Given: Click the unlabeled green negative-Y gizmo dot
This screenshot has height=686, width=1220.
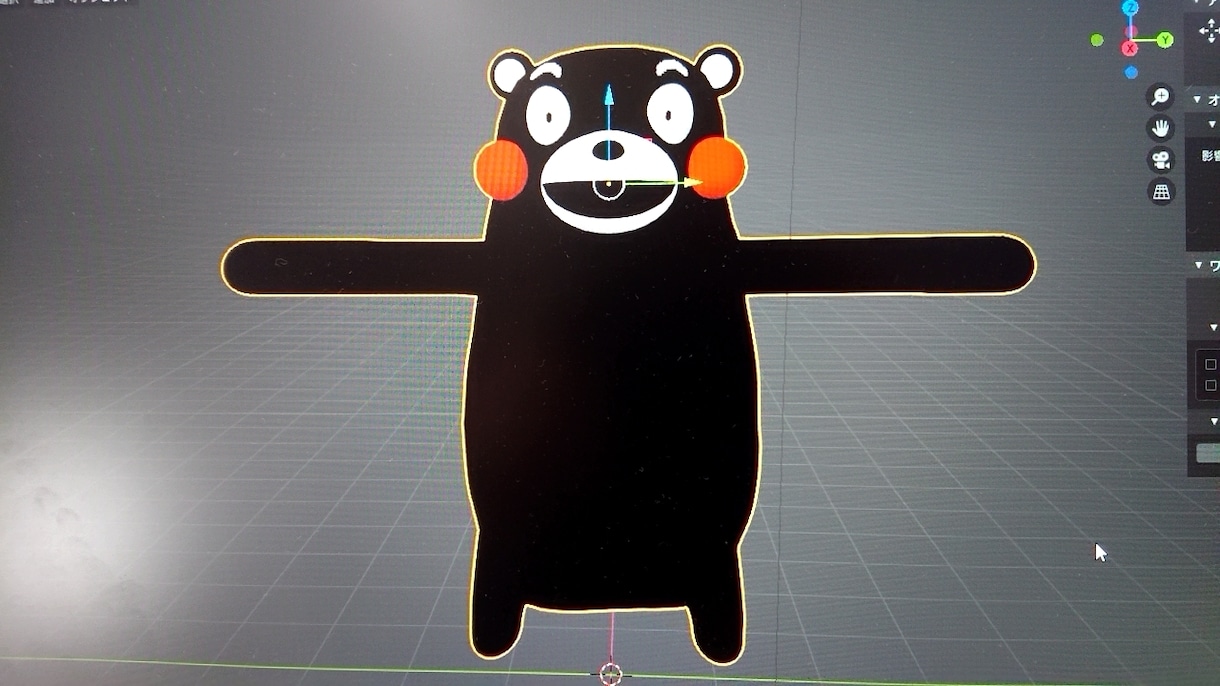Looking at the screenshot, I should coord(1097,40).
